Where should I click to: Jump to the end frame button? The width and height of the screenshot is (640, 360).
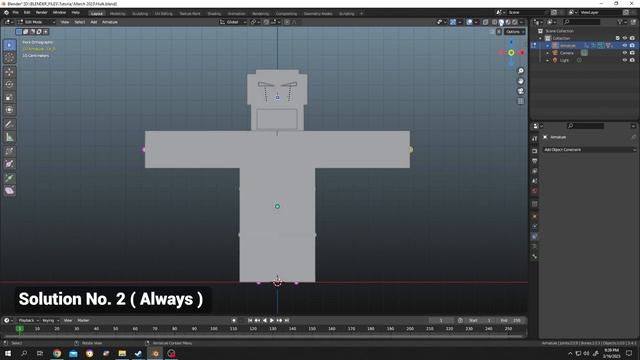tap(287, 320)
